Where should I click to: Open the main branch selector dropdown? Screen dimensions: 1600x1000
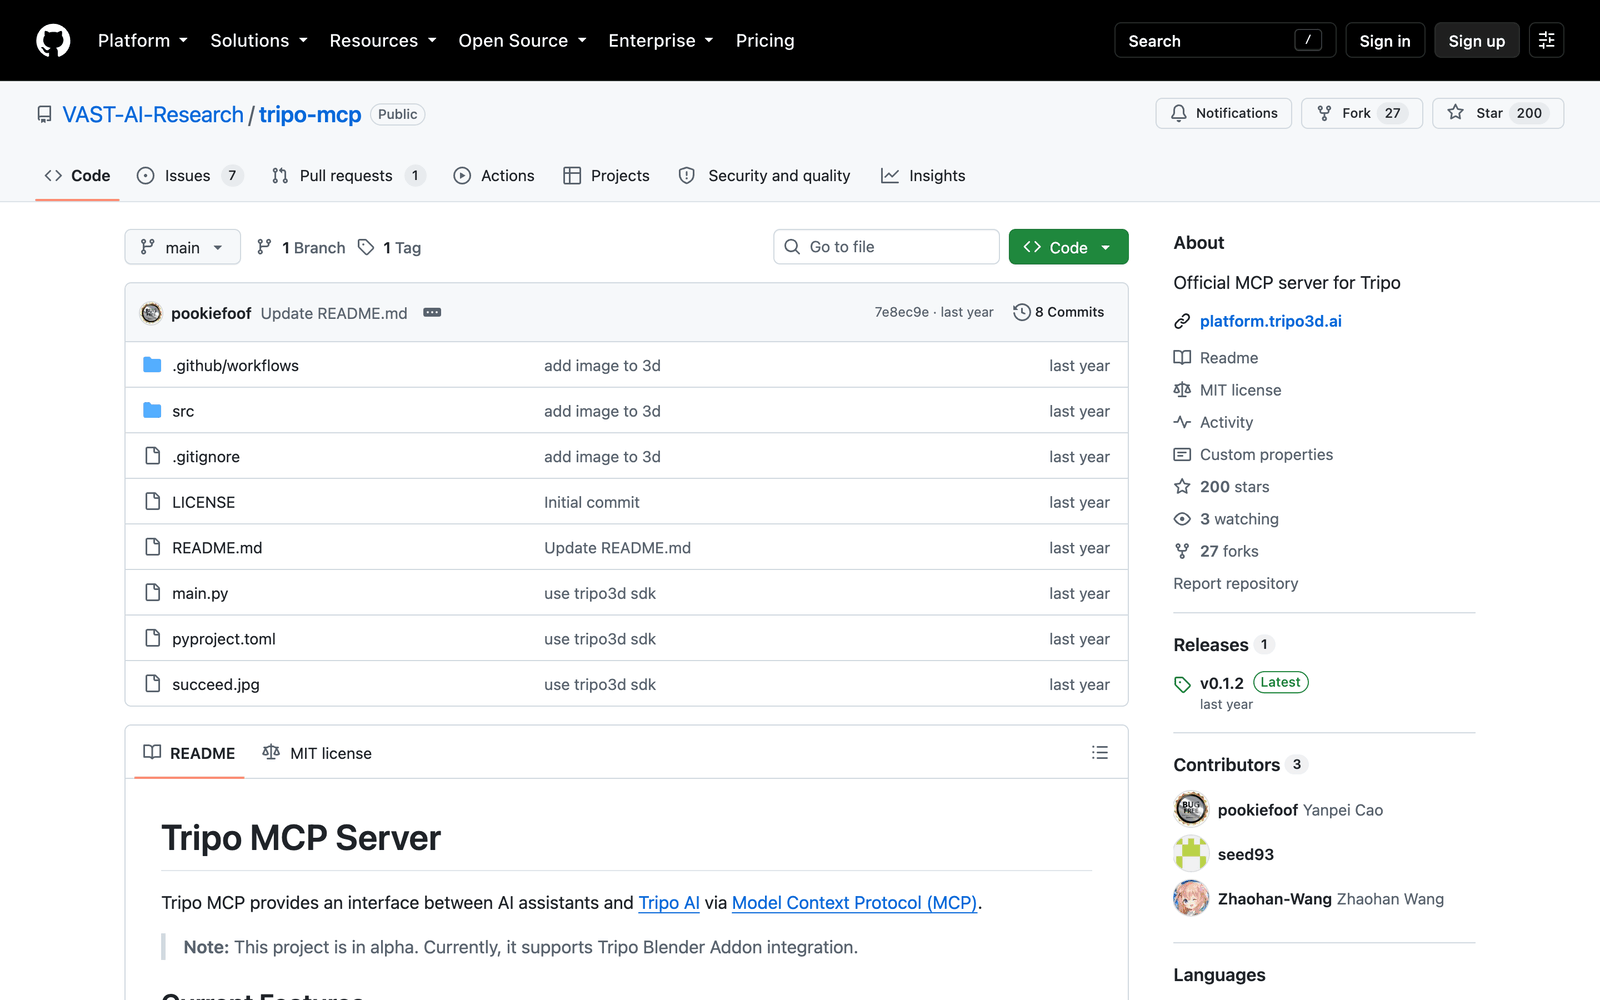coord(183,247)
